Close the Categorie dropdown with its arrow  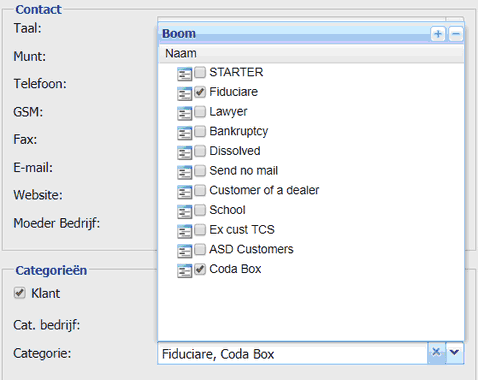point(454,352)
